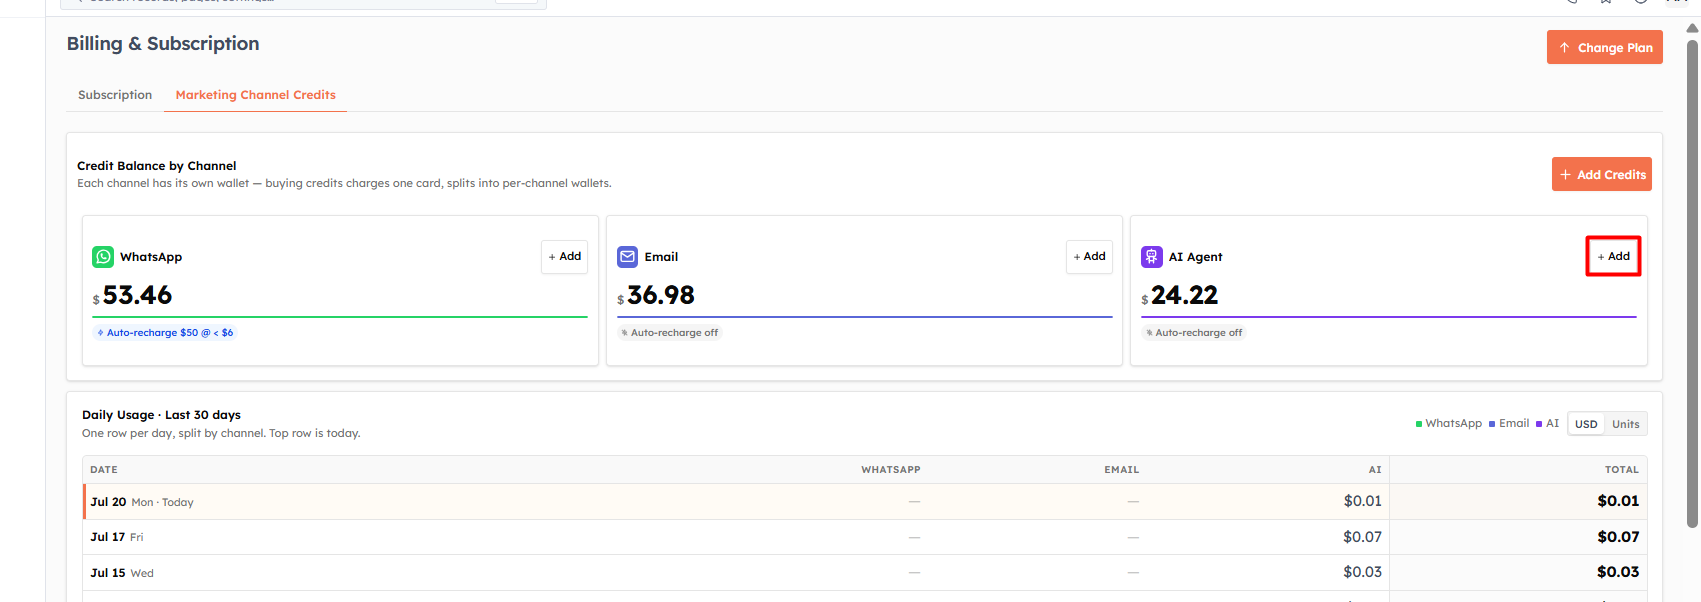
Task: Click the WhatsApp balance 53.46
Action: [137, 296]
